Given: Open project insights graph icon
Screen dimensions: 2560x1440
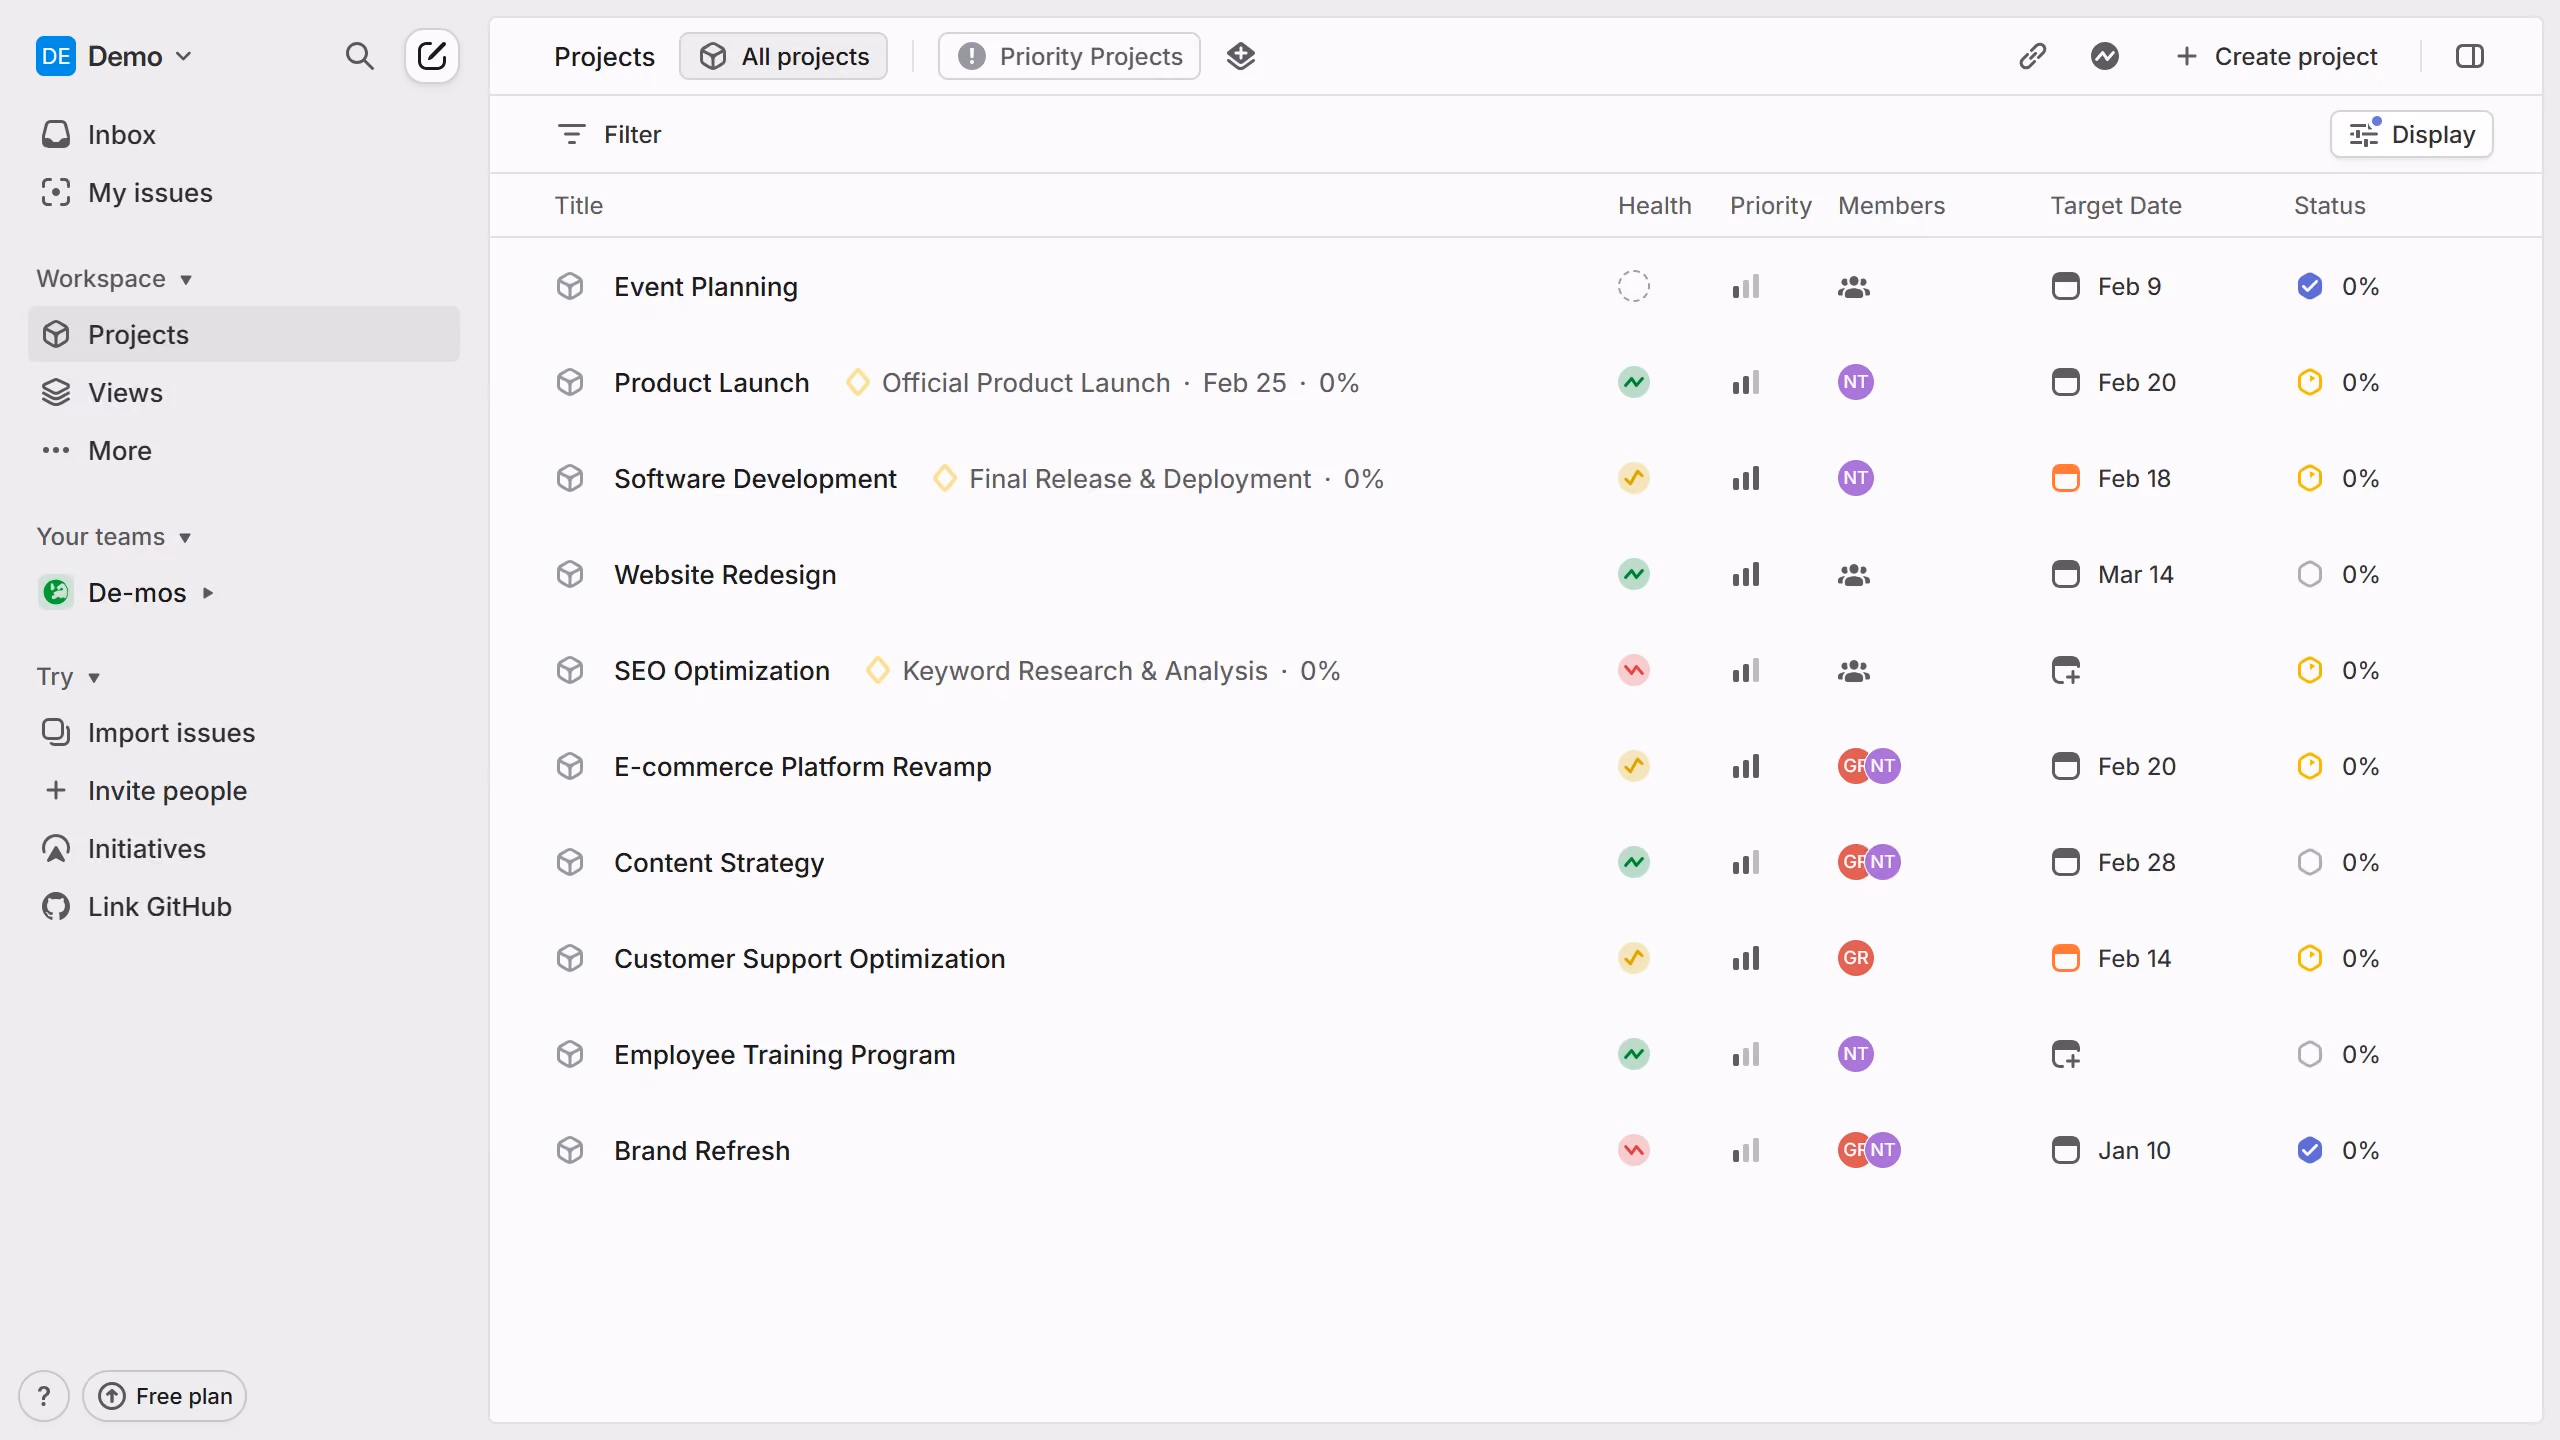Looking at the screenshot, I should [x=2104, y=56].
